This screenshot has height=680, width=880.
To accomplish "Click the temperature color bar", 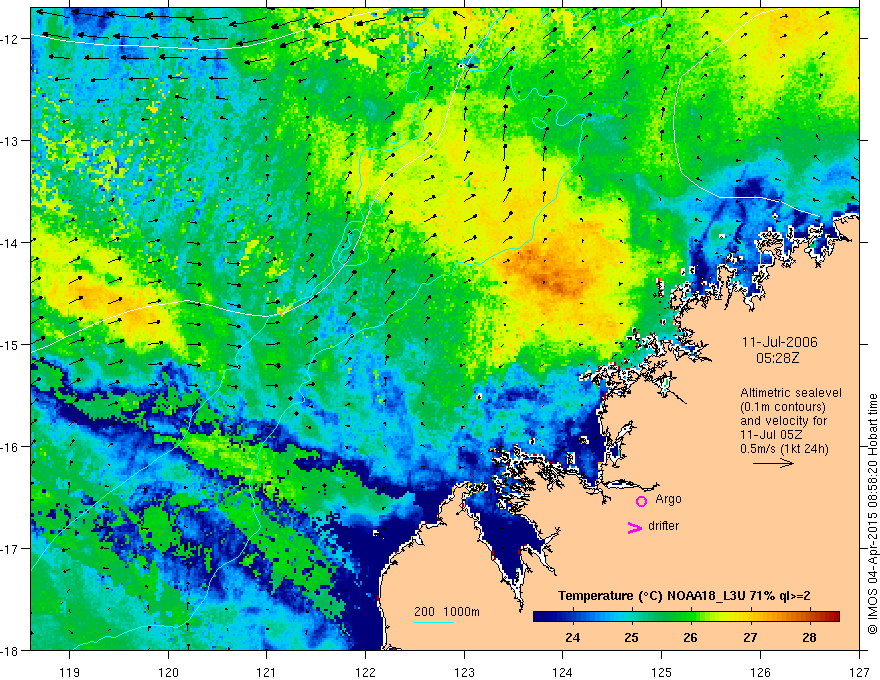I will click(x=686, y=617).
